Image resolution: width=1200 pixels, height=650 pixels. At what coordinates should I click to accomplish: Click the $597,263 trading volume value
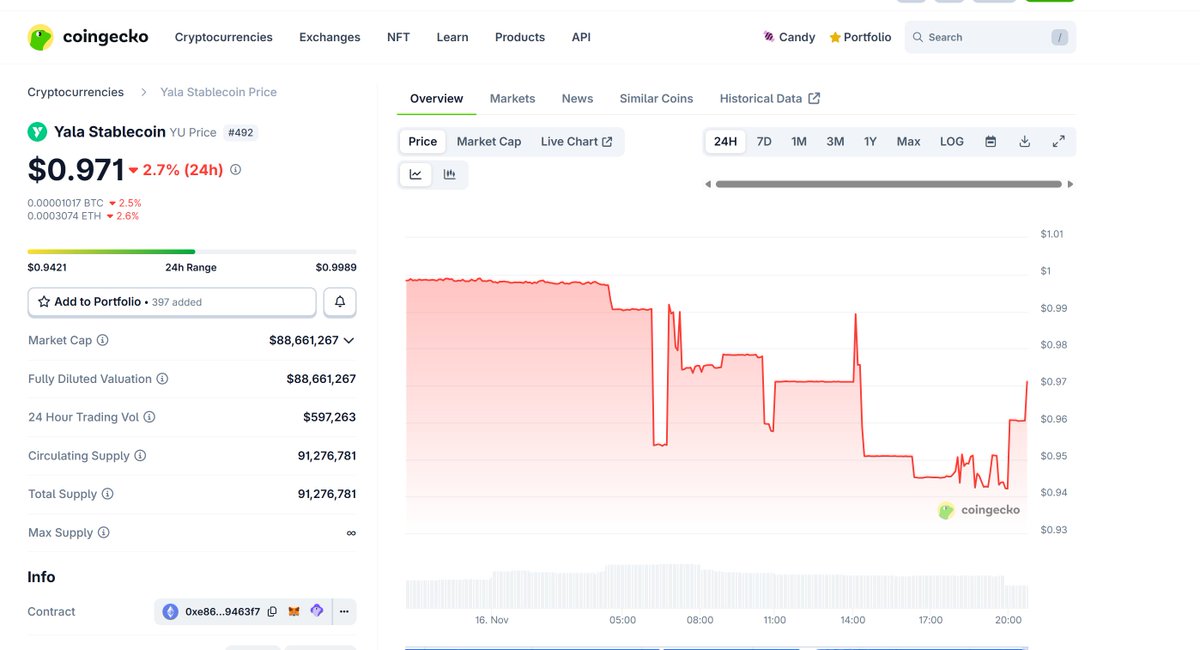(x=330, y=417)
